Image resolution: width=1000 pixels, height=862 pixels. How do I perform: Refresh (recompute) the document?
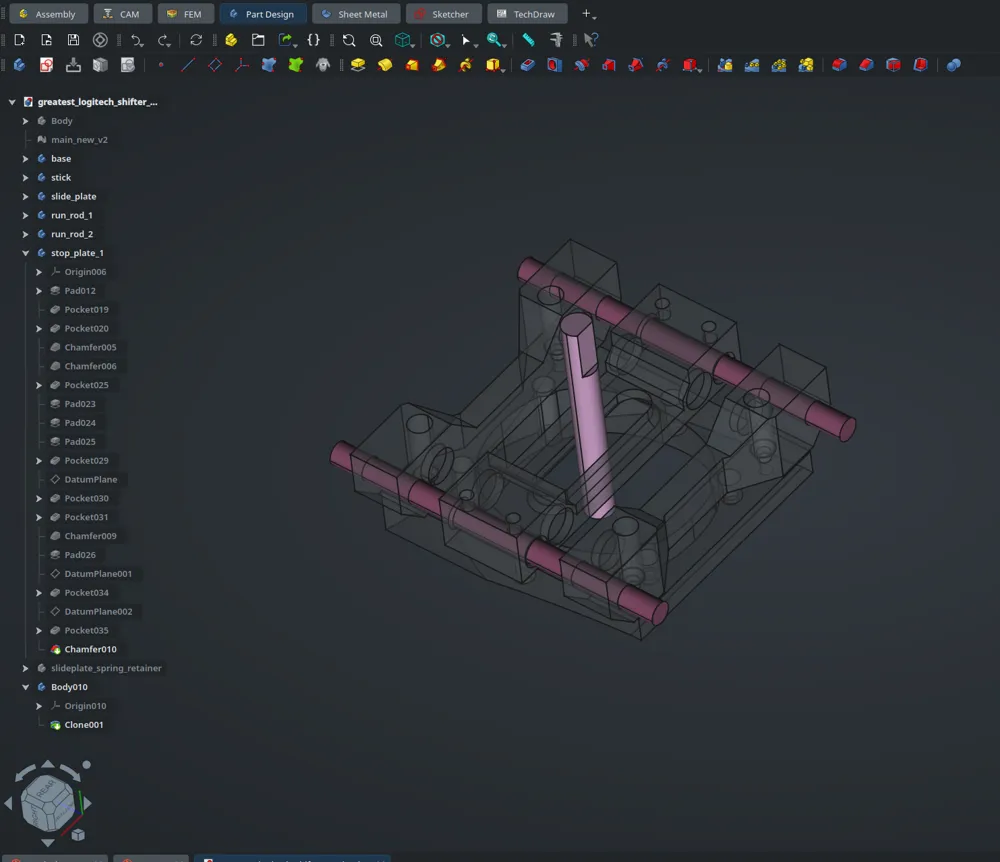click(196, 40)
